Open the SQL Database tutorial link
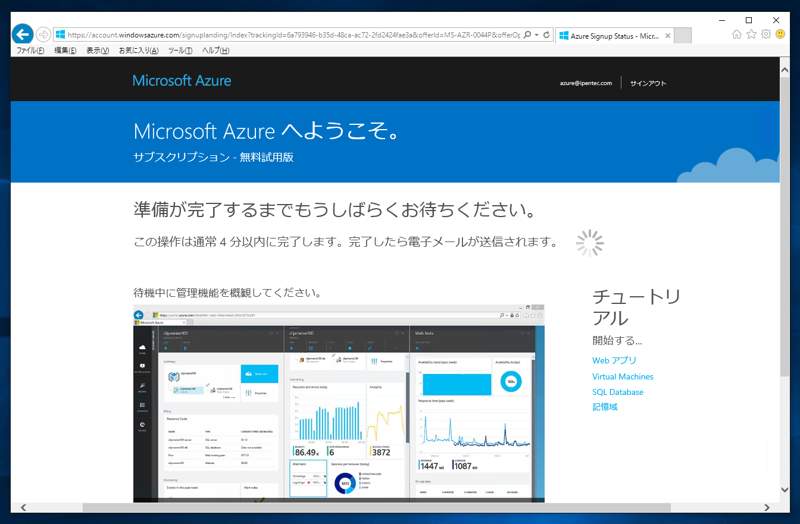800x524 pixels. tap(617, 392)
